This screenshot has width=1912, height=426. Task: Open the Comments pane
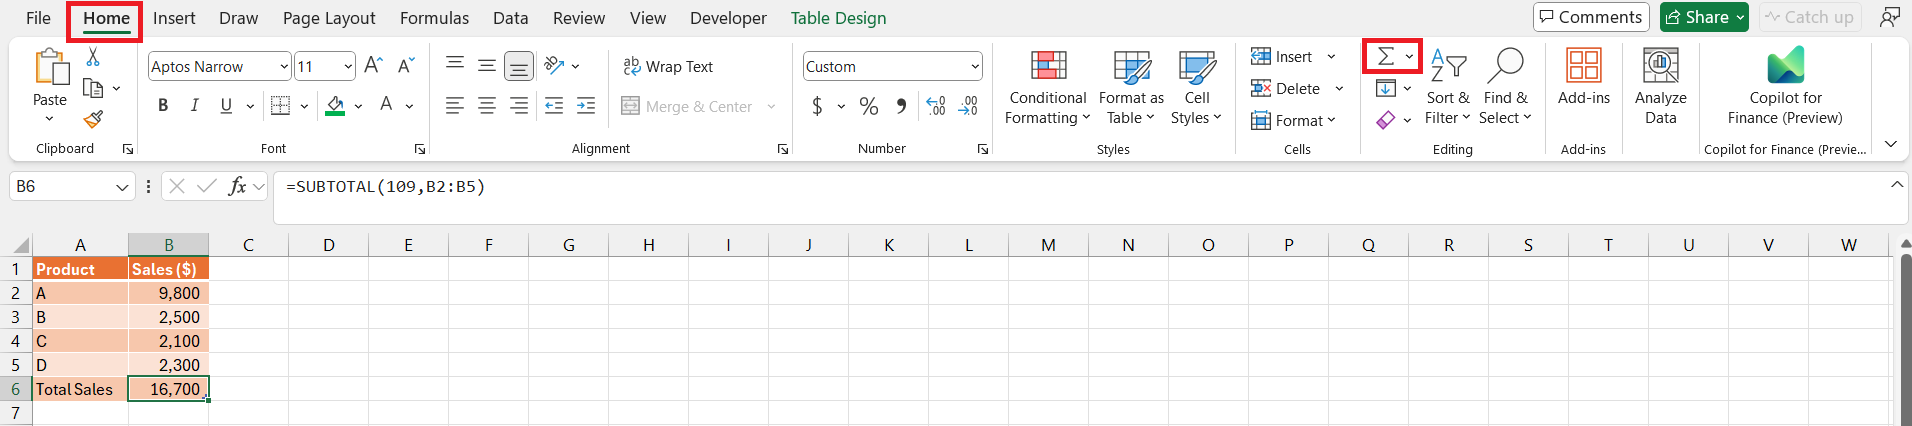1591,17
